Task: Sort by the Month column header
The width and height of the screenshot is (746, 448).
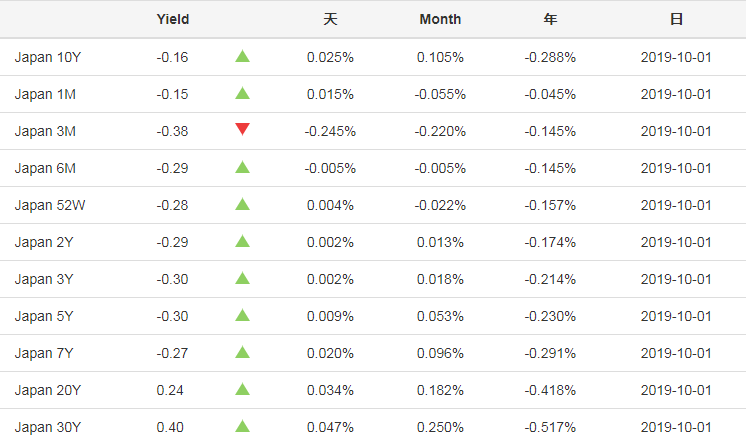Action: click(440, 19)
